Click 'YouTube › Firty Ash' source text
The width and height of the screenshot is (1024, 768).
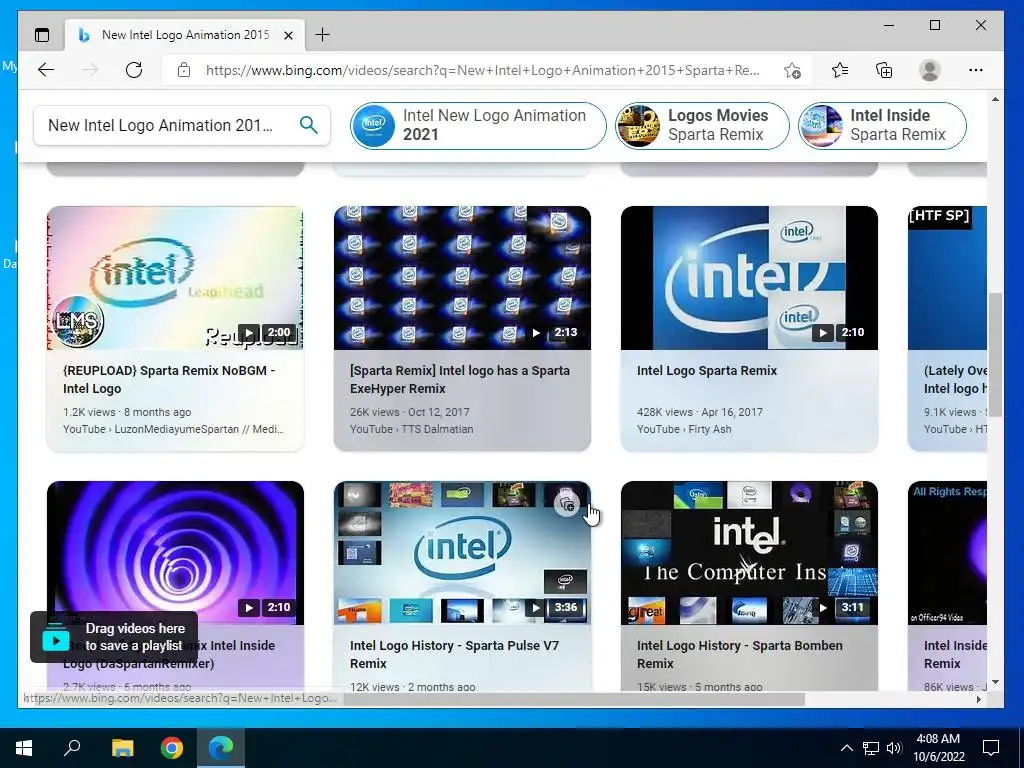click(684, 429)
